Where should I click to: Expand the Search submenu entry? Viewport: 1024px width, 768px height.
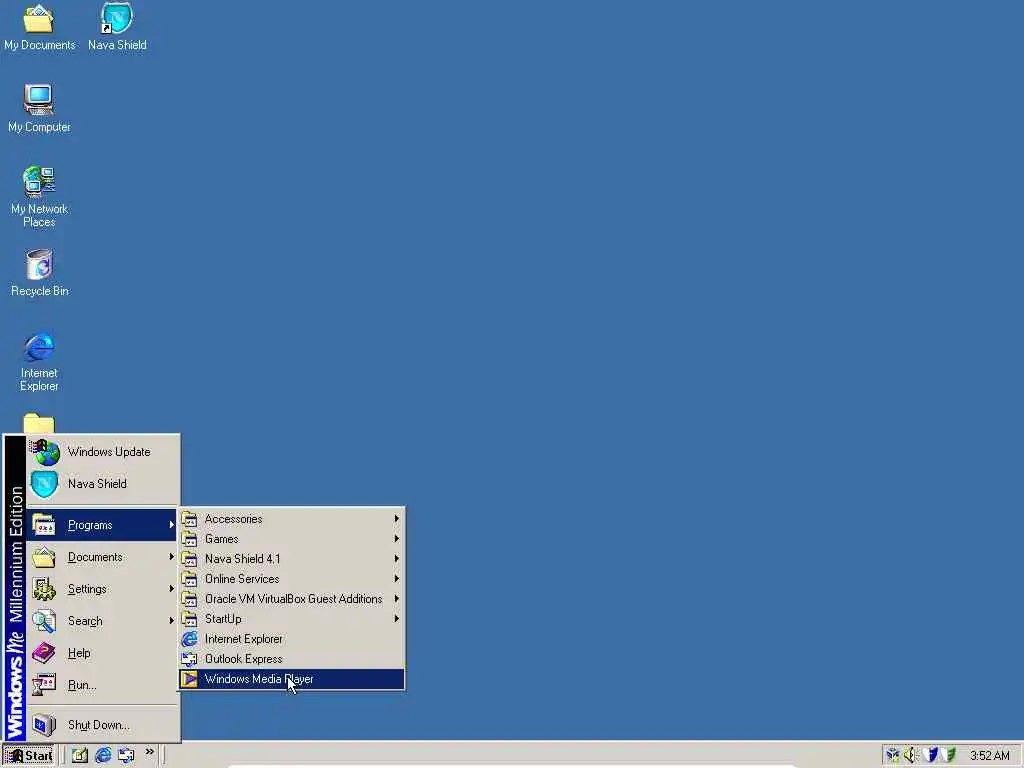click(x=103, y=621)
